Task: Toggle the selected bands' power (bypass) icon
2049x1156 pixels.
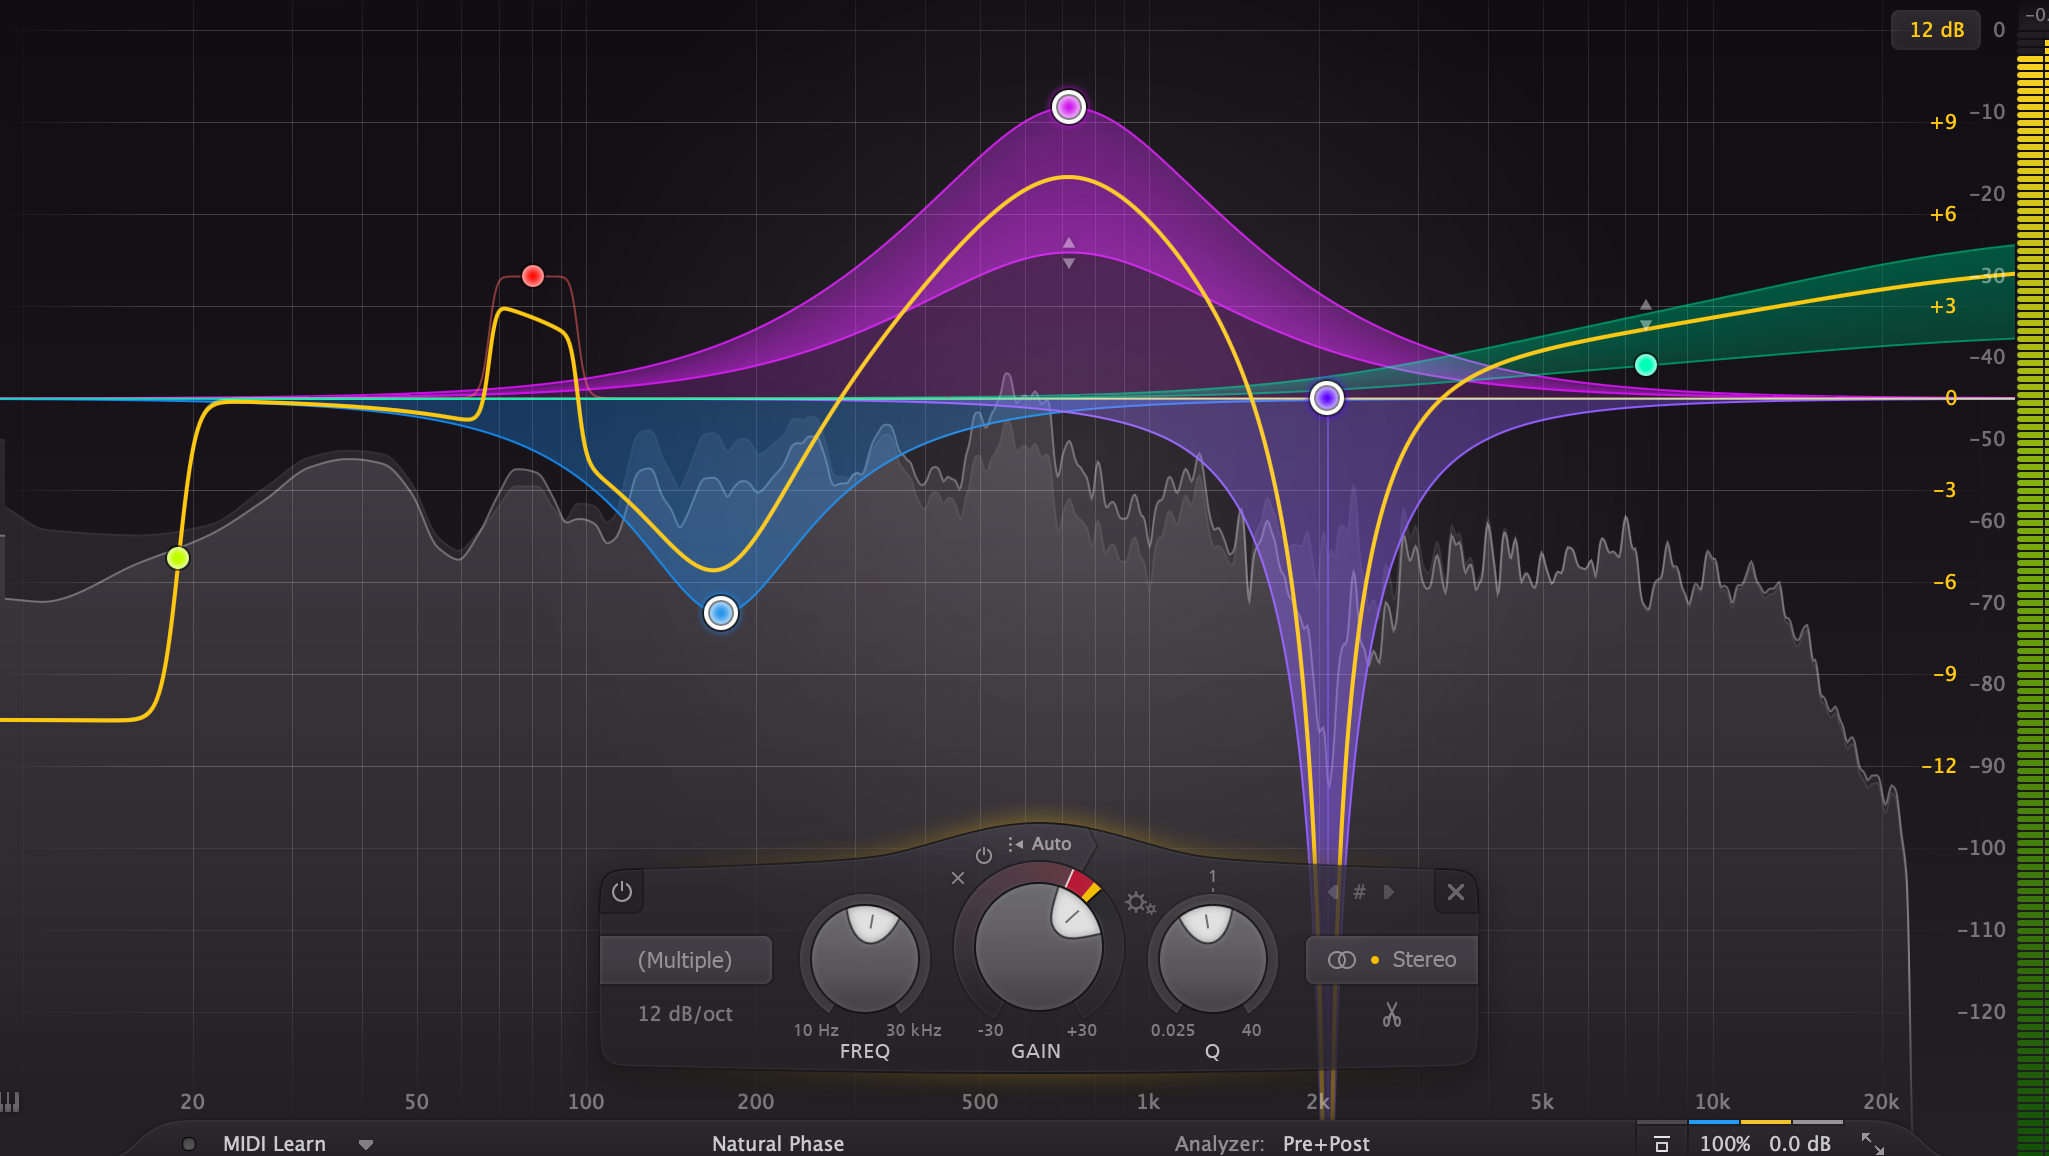Action: point(622,891)
